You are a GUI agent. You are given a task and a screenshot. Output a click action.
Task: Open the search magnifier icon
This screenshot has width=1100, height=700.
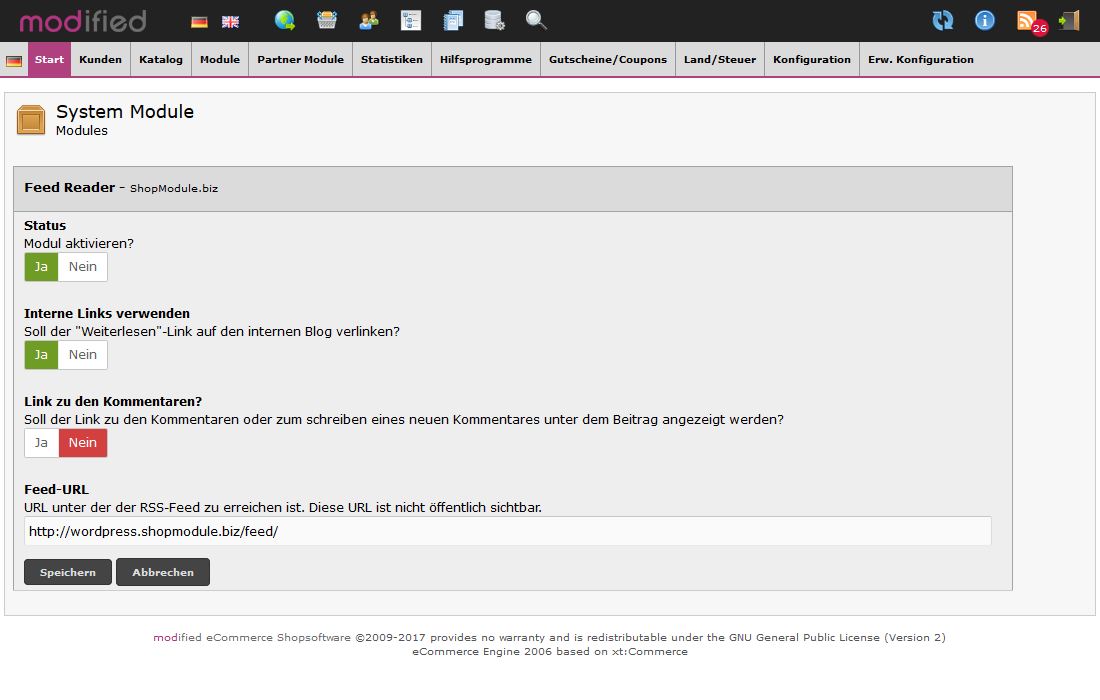pyautogui.click(x=536, y=20)
